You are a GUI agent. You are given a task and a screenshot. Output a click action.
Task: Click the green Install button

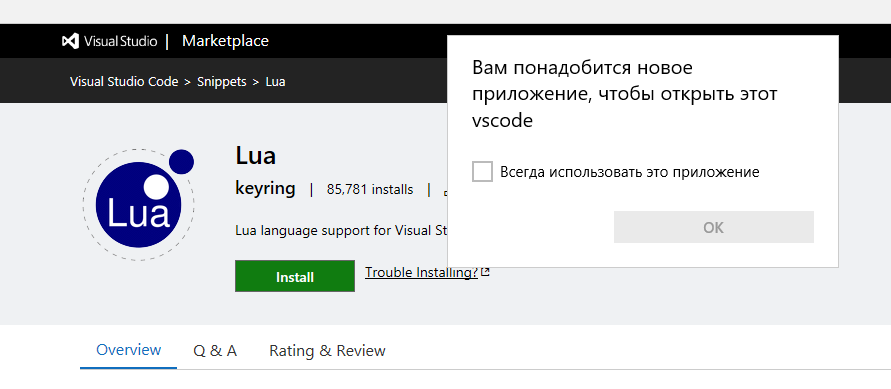(295, 277)
